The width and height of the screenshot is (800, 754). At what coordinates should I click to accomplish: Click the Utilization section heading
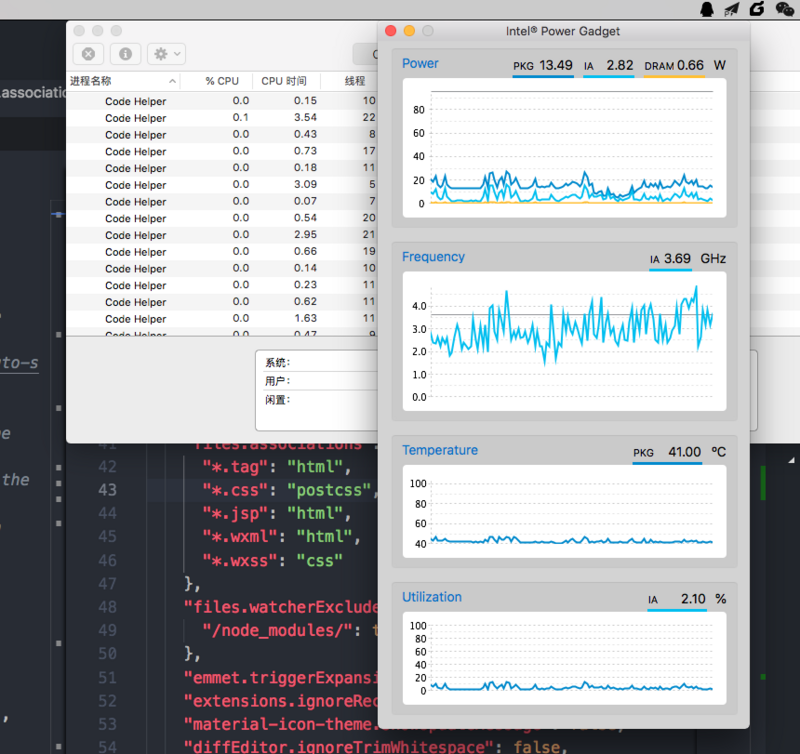coord(432,597)
